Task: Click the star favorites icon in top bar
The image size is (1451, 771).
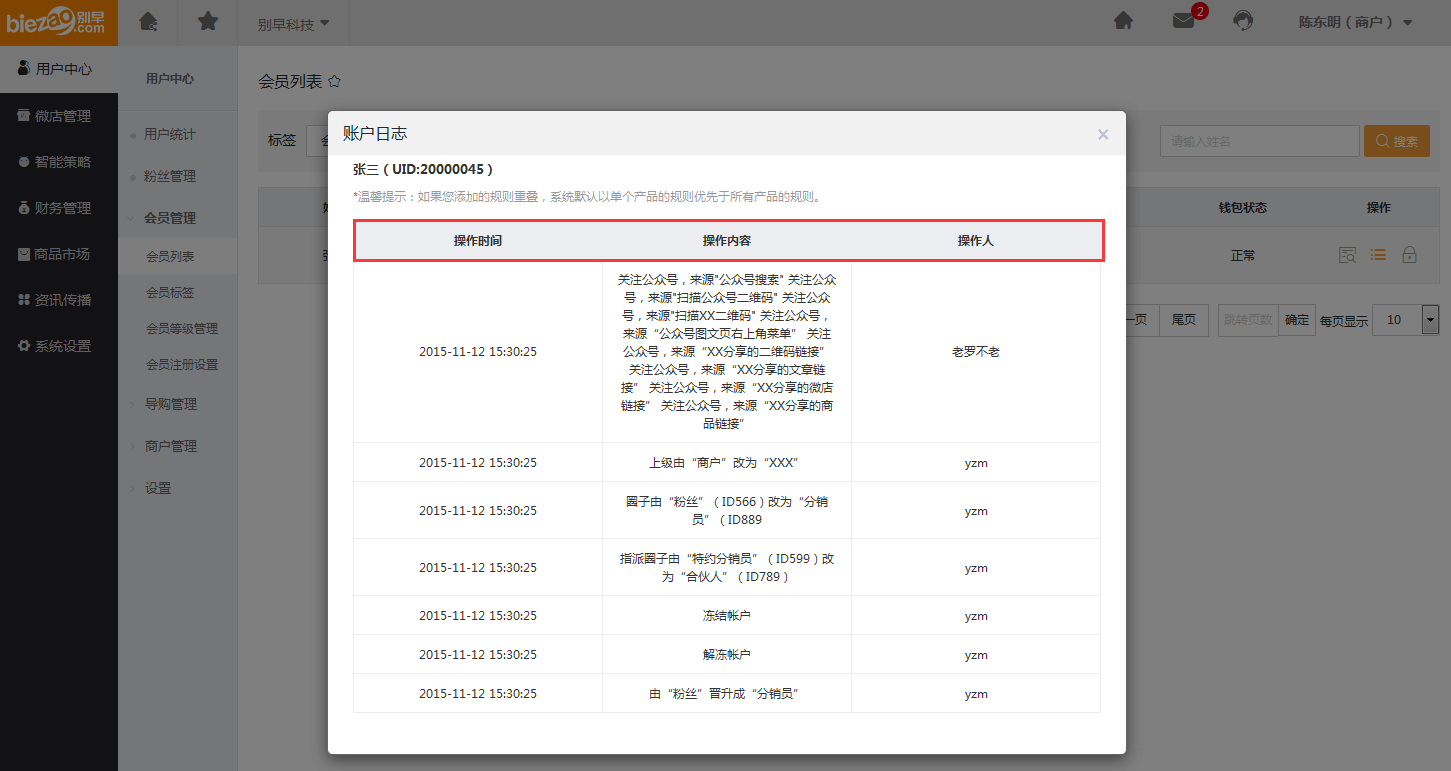Action: tap(208, 21)
